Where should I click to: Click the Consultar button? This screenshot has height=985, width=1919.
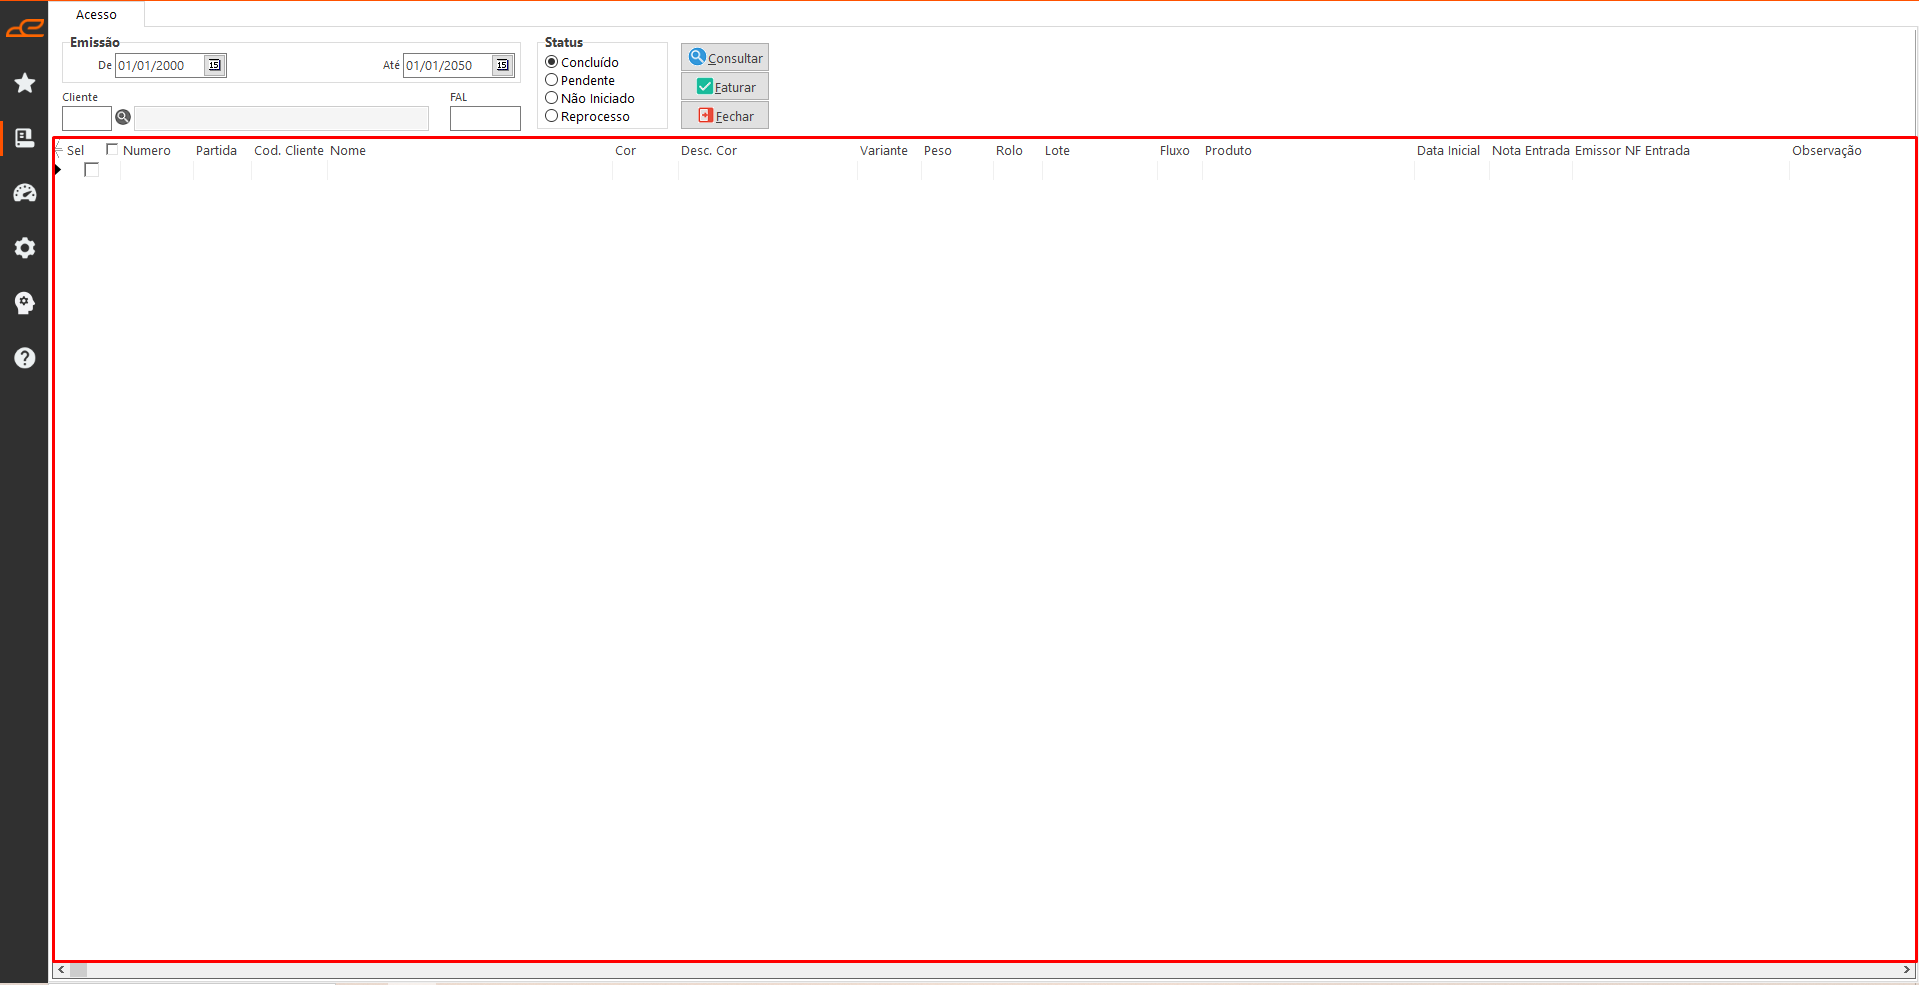coord(725,58)
